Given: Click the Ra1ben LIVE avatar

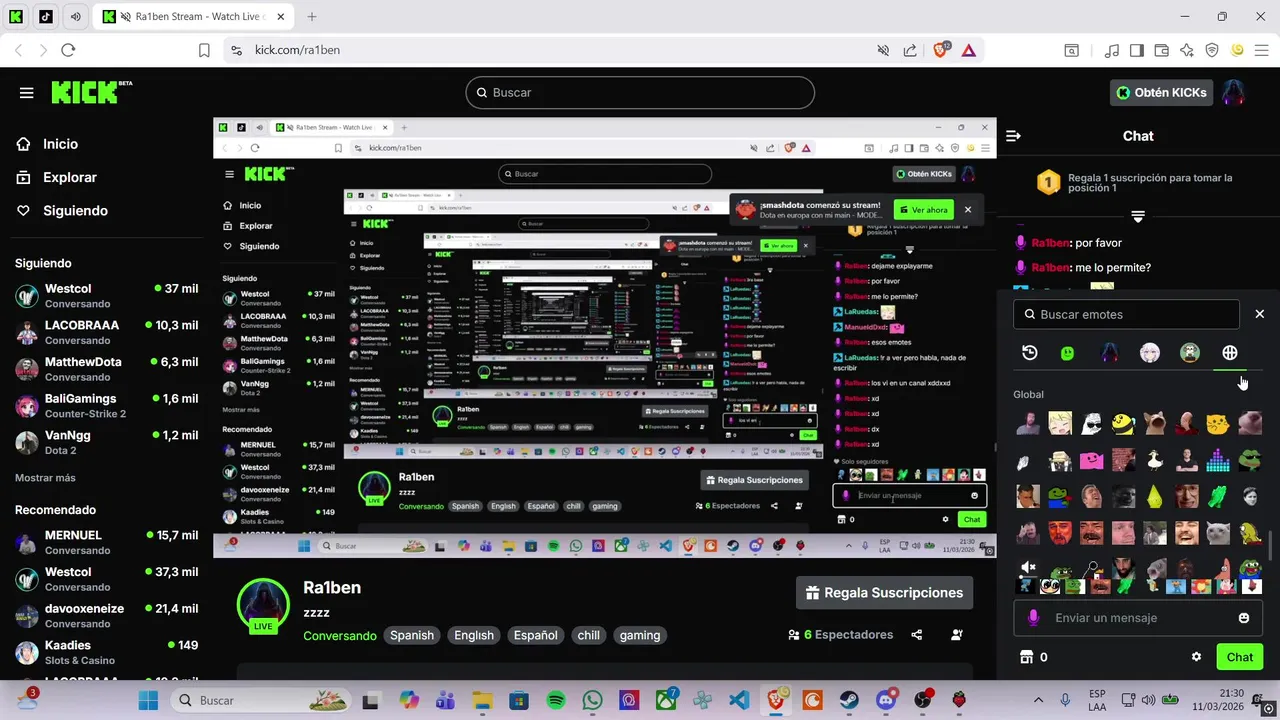Looking at the screenshot, I should point(263,604).
